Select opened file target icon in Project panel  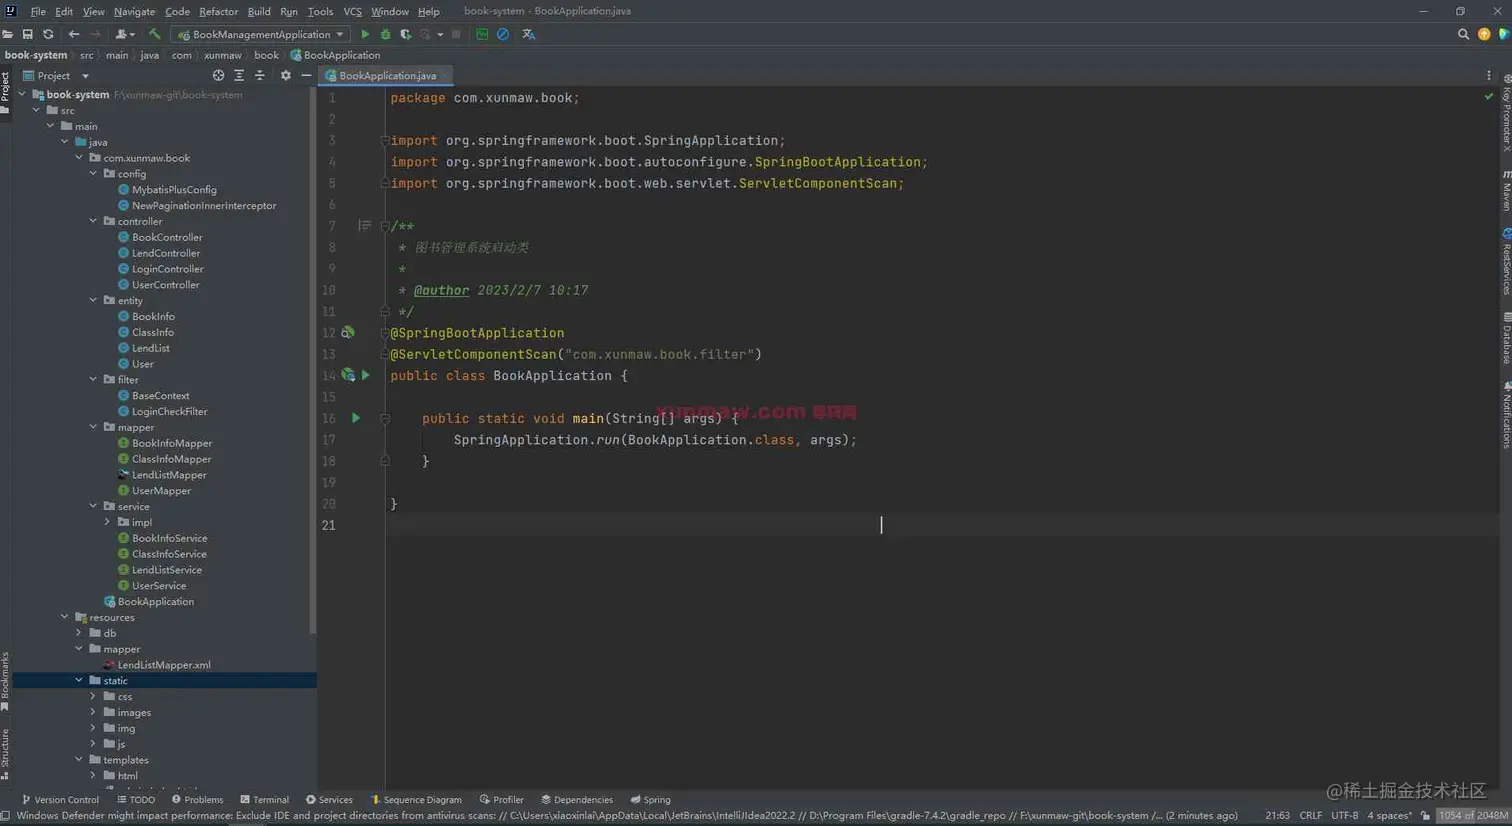[218, 75]
